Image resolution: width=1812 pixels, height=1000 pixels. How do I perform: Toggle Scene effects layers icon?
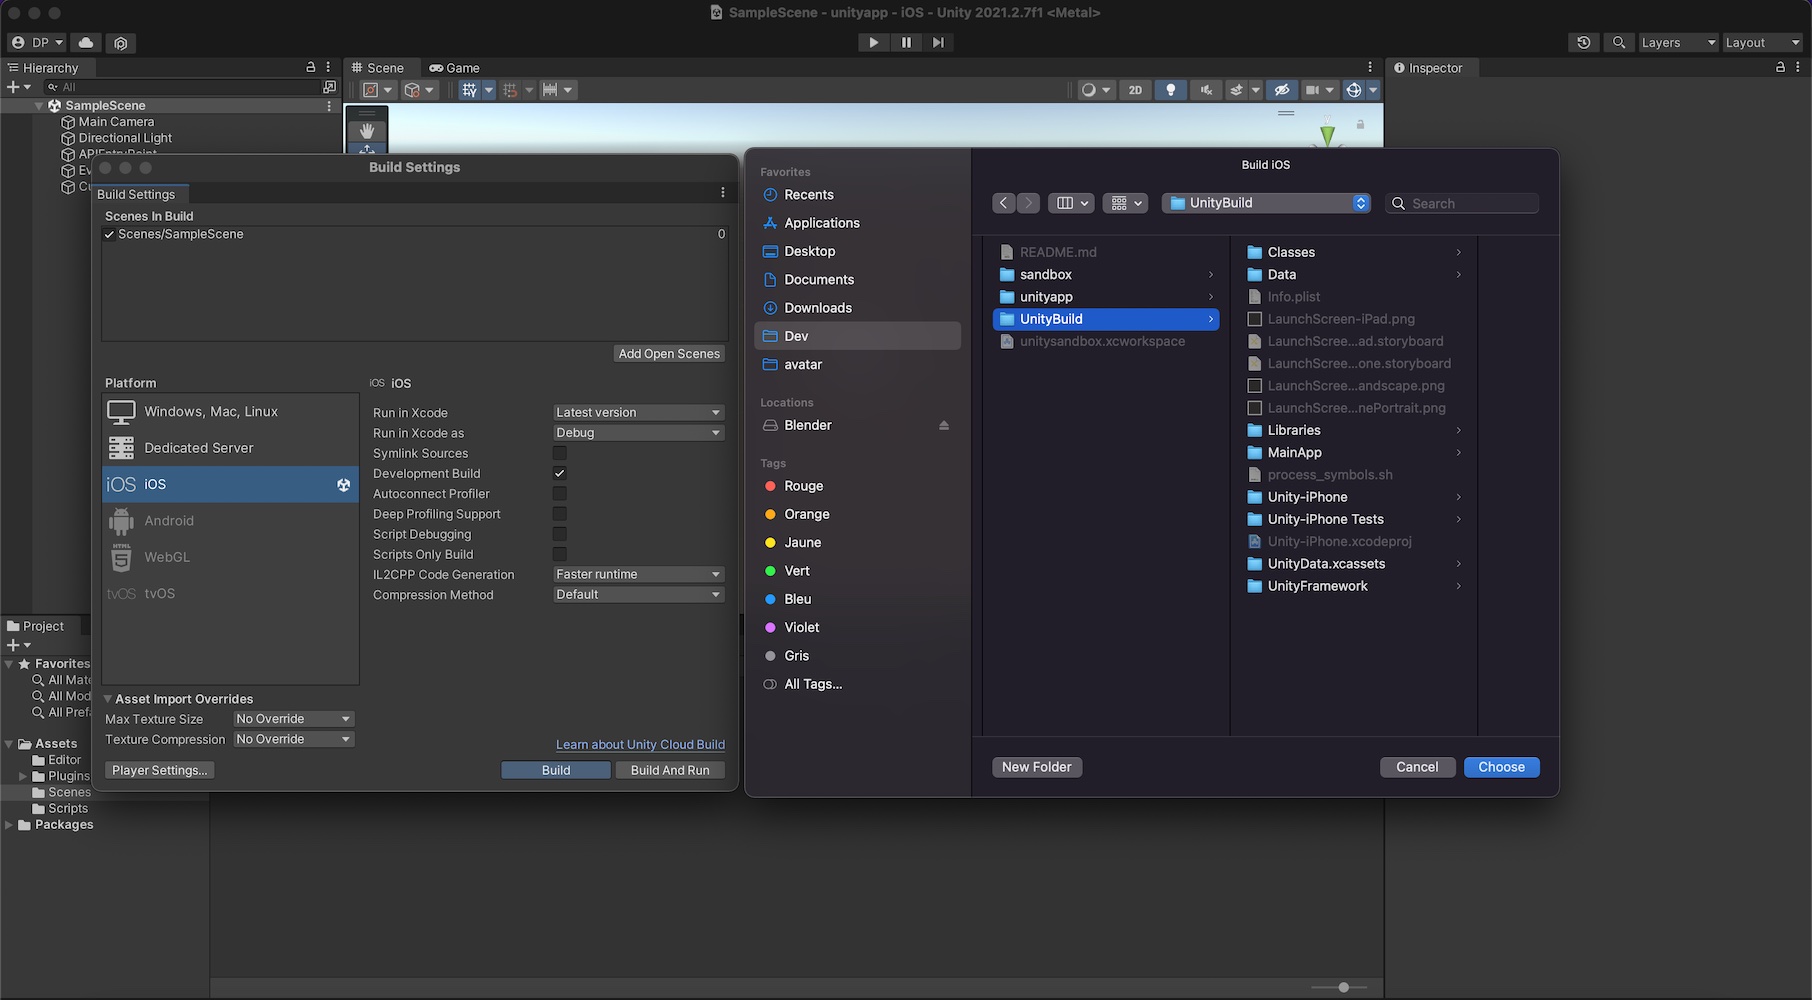click(1237, 90)
